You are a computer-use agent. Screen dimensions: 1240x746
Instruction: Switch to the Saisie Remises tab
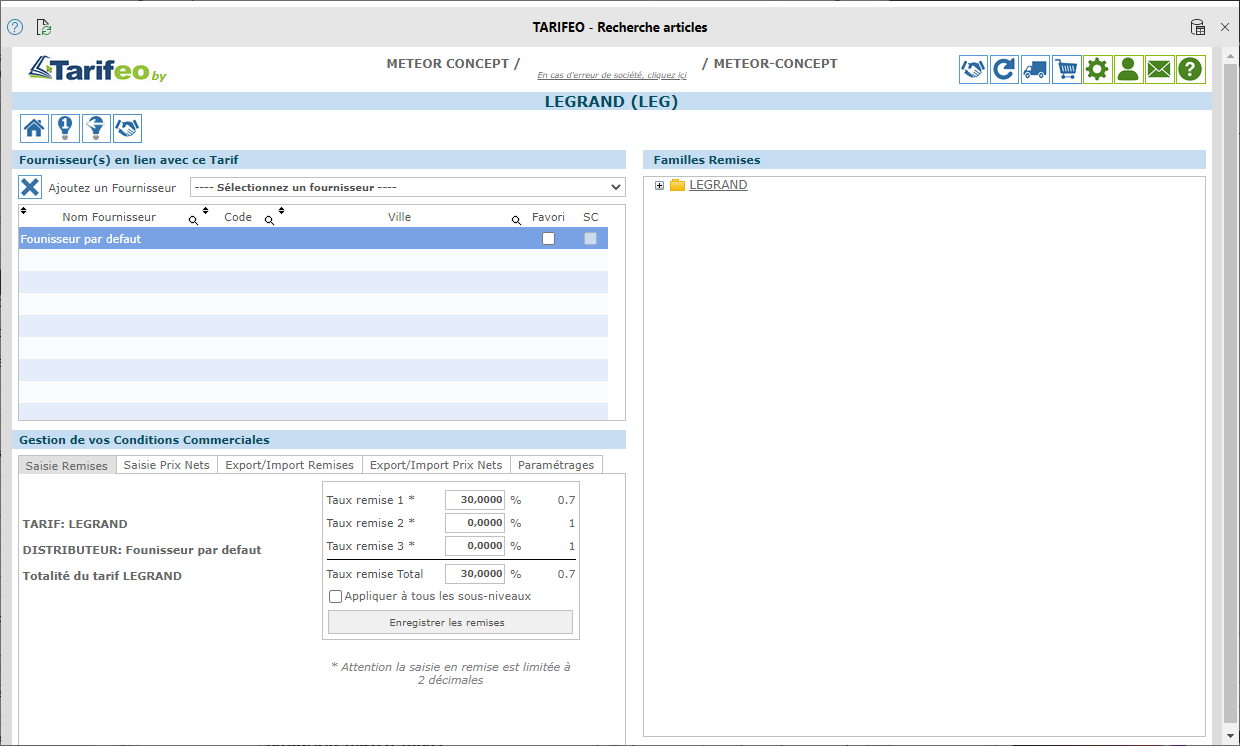67,465
